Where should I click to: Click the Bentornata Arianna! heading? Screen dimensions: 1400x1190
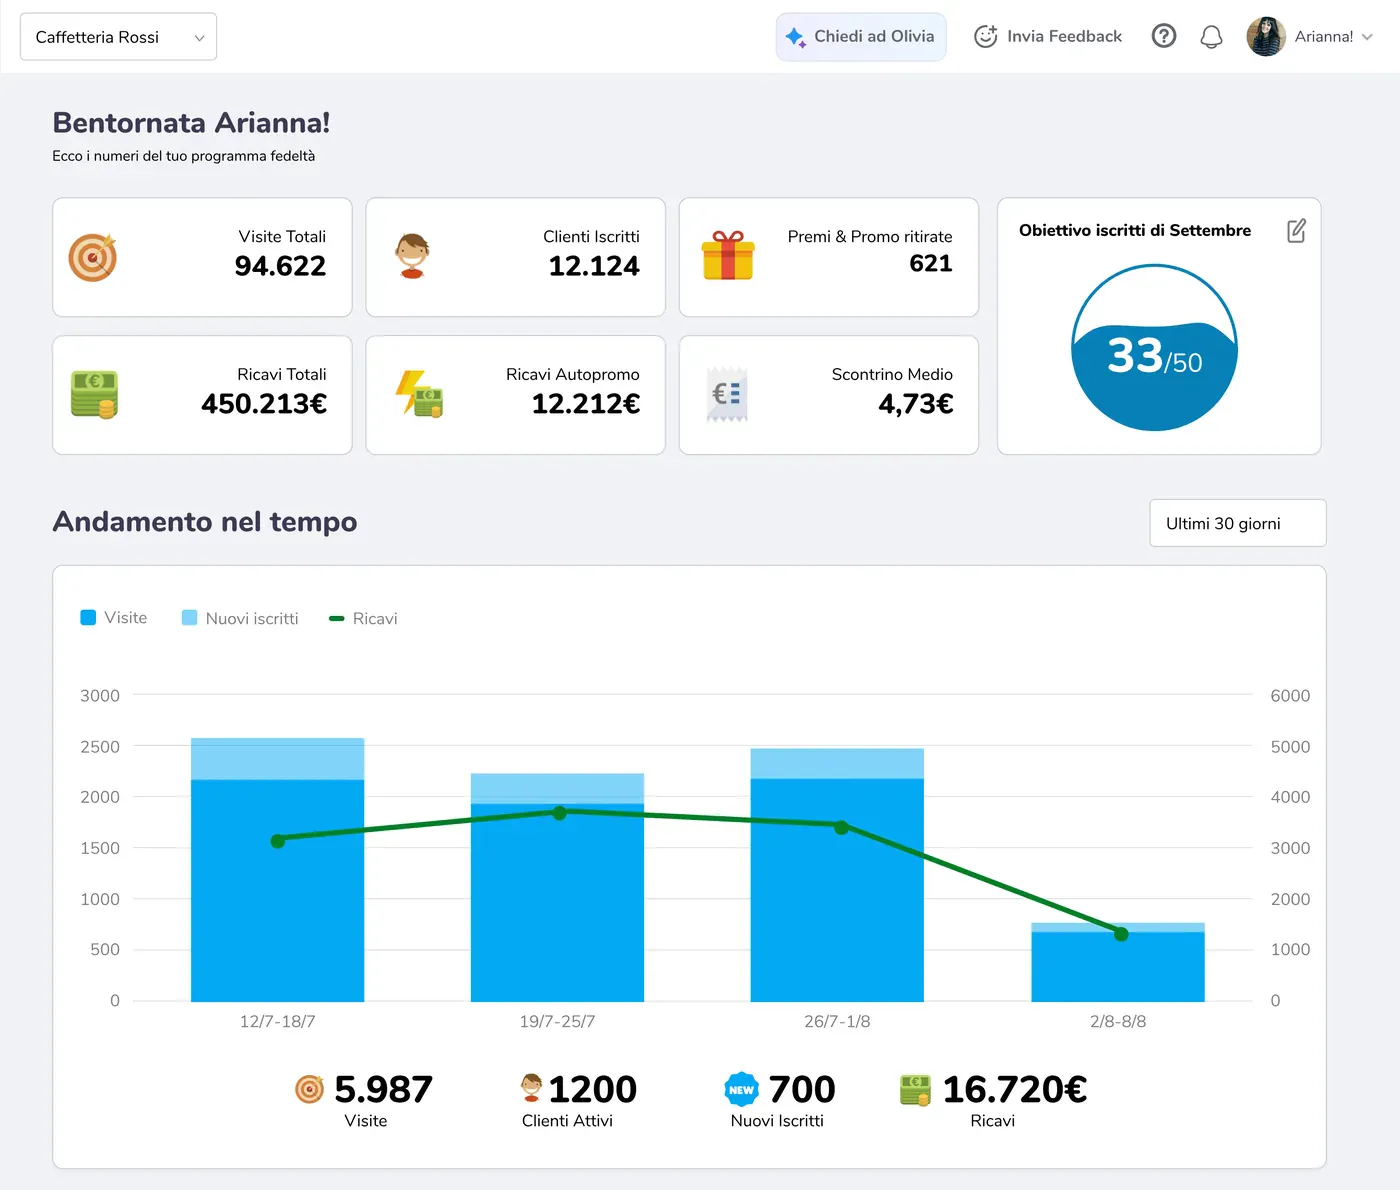[191, 122]
